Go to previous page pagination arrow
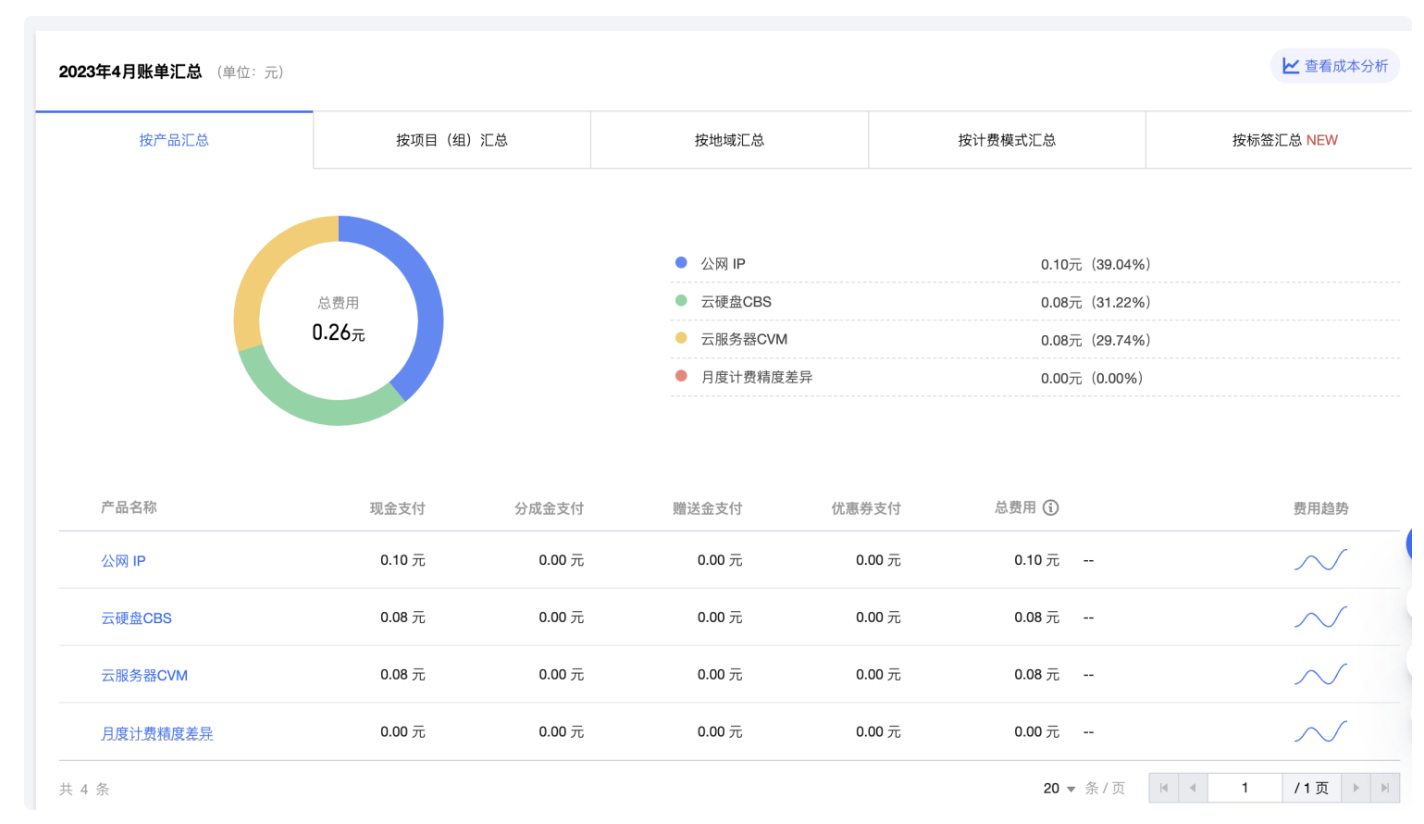Screen dimensions: 1424x824 point(1192,788)
